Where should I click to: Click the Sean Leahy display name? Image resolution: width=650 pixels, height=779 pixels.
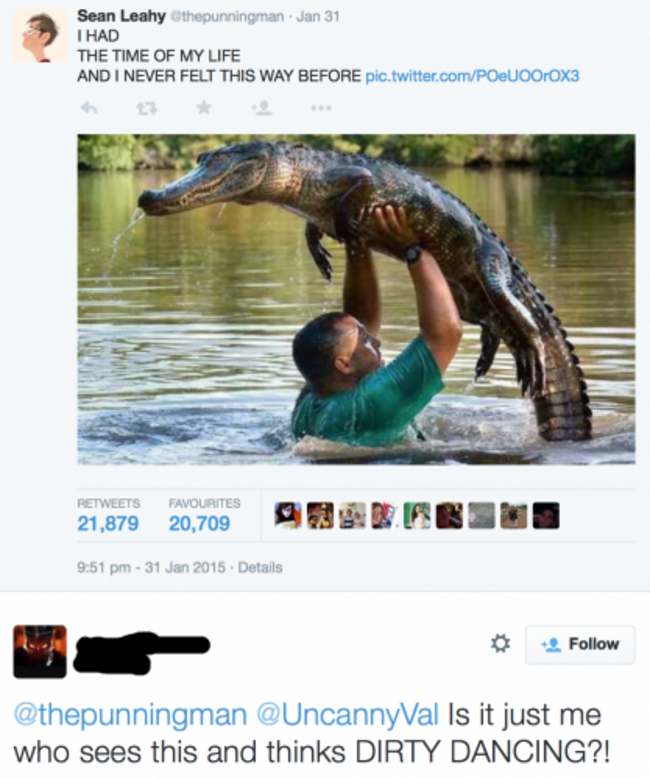click(x=121, y=16)
